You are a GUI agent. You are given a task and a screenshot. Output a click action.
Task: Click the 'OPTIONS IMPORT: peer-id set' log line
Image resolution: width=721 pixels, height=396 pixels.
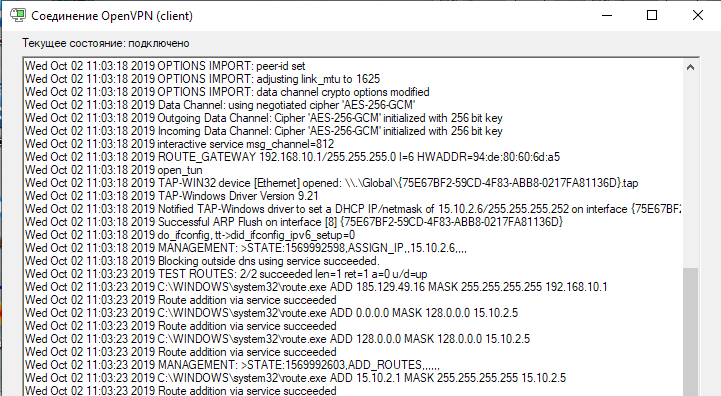point(165,66)
